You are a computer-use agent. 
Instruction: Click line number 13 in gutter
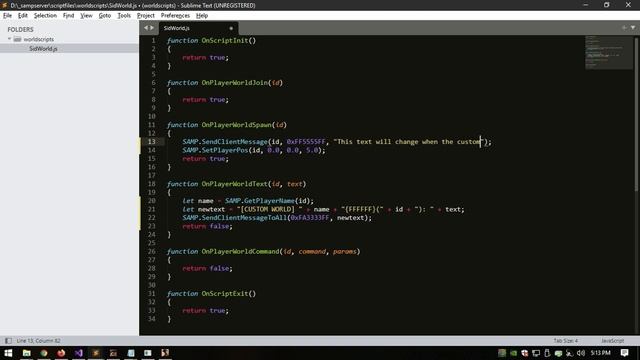click(x=151, y=142)
